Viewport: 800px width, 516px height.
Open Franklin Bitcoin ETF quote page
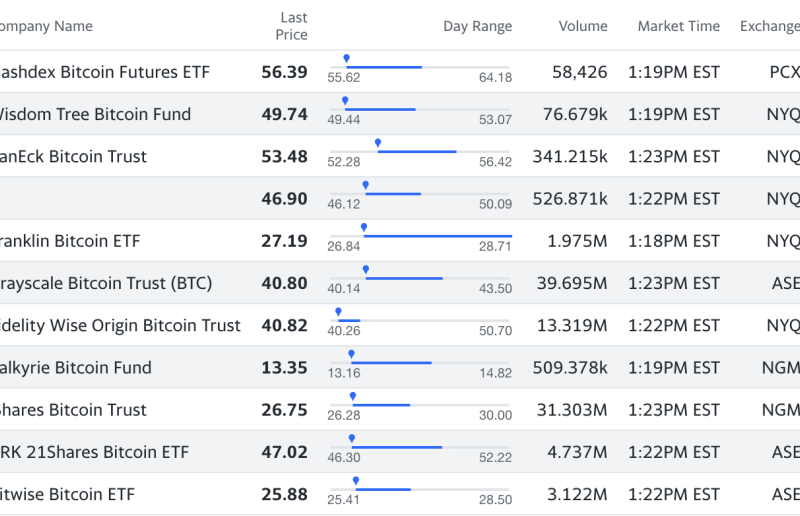click(70, 241)
